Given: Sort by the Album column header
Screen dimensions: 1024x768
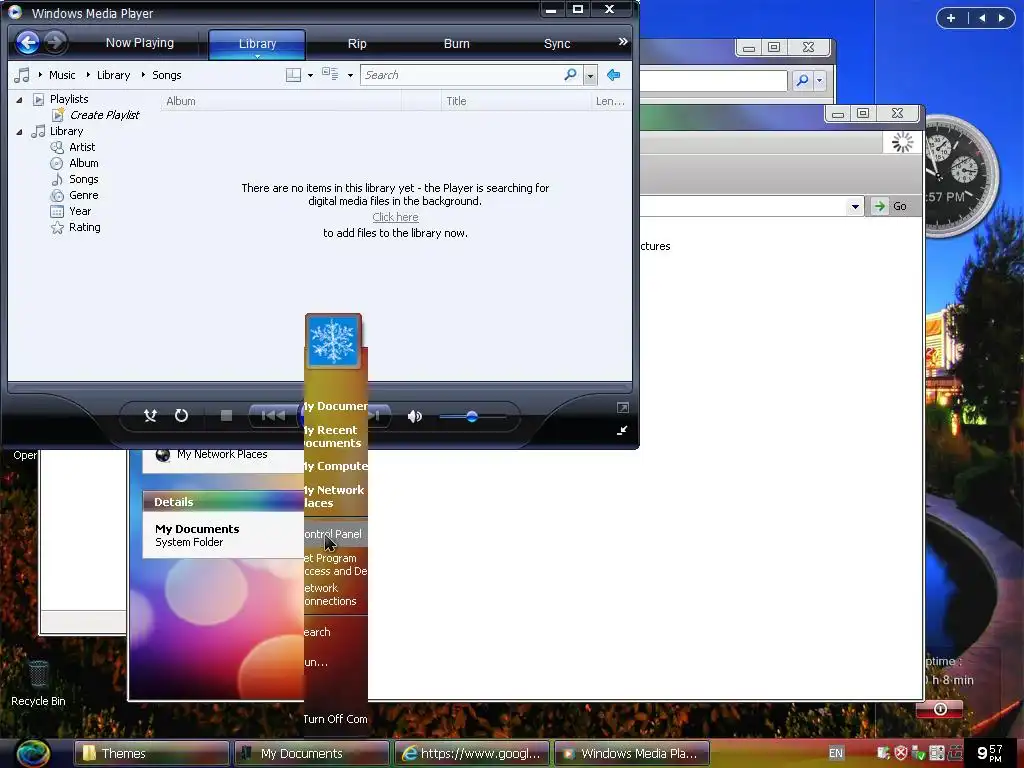Looking at the screenshot, I should click(281, 101).
